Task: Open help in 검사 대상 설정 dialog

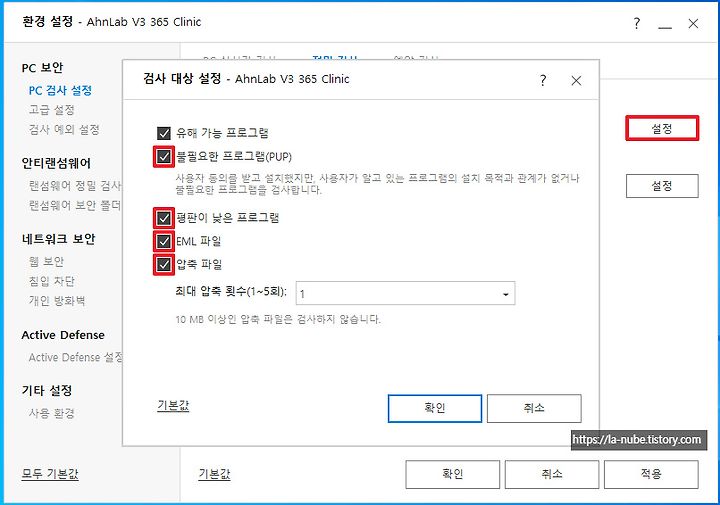Action: [x=543, y=81]
